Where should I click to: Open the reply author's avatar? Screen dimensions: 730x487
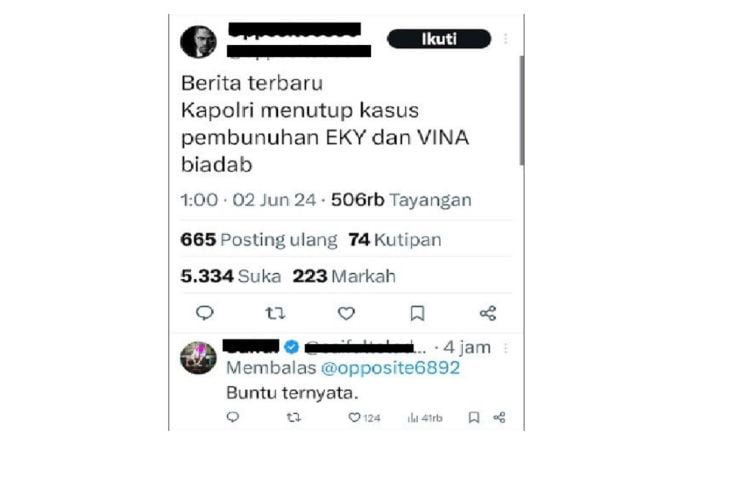pos(198,358)
